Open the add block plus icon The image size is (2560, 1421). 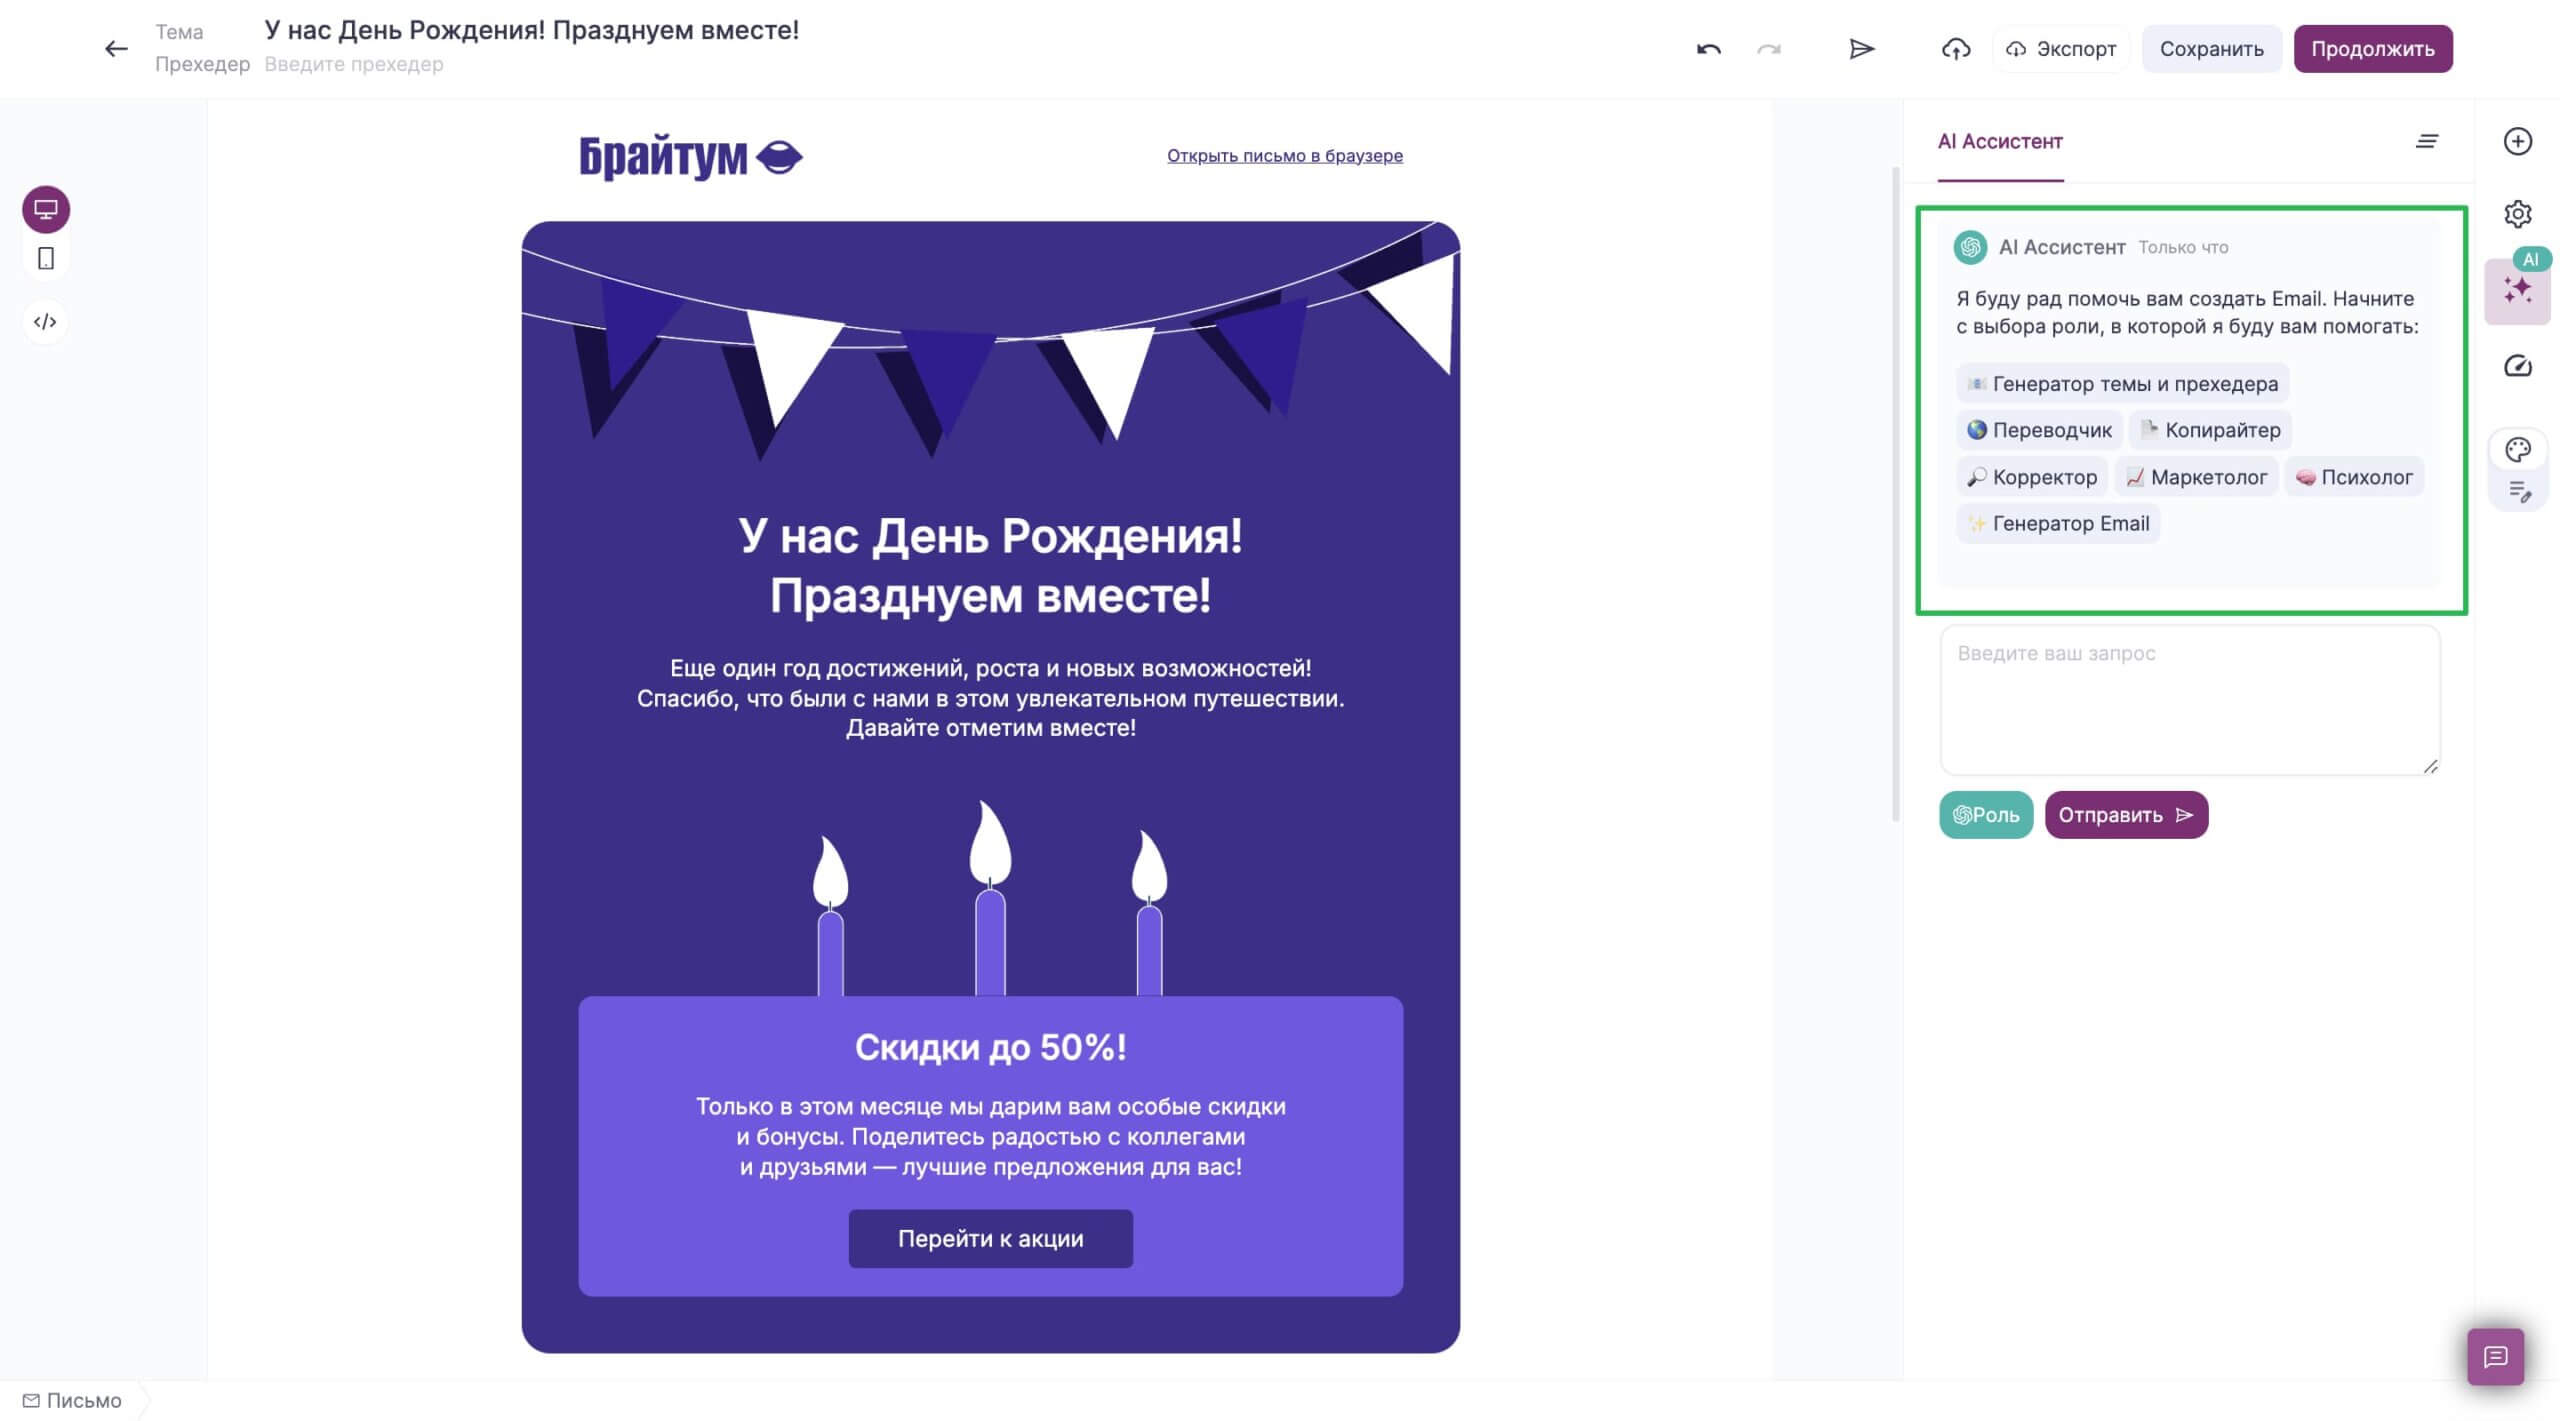tap(2518, 141)
